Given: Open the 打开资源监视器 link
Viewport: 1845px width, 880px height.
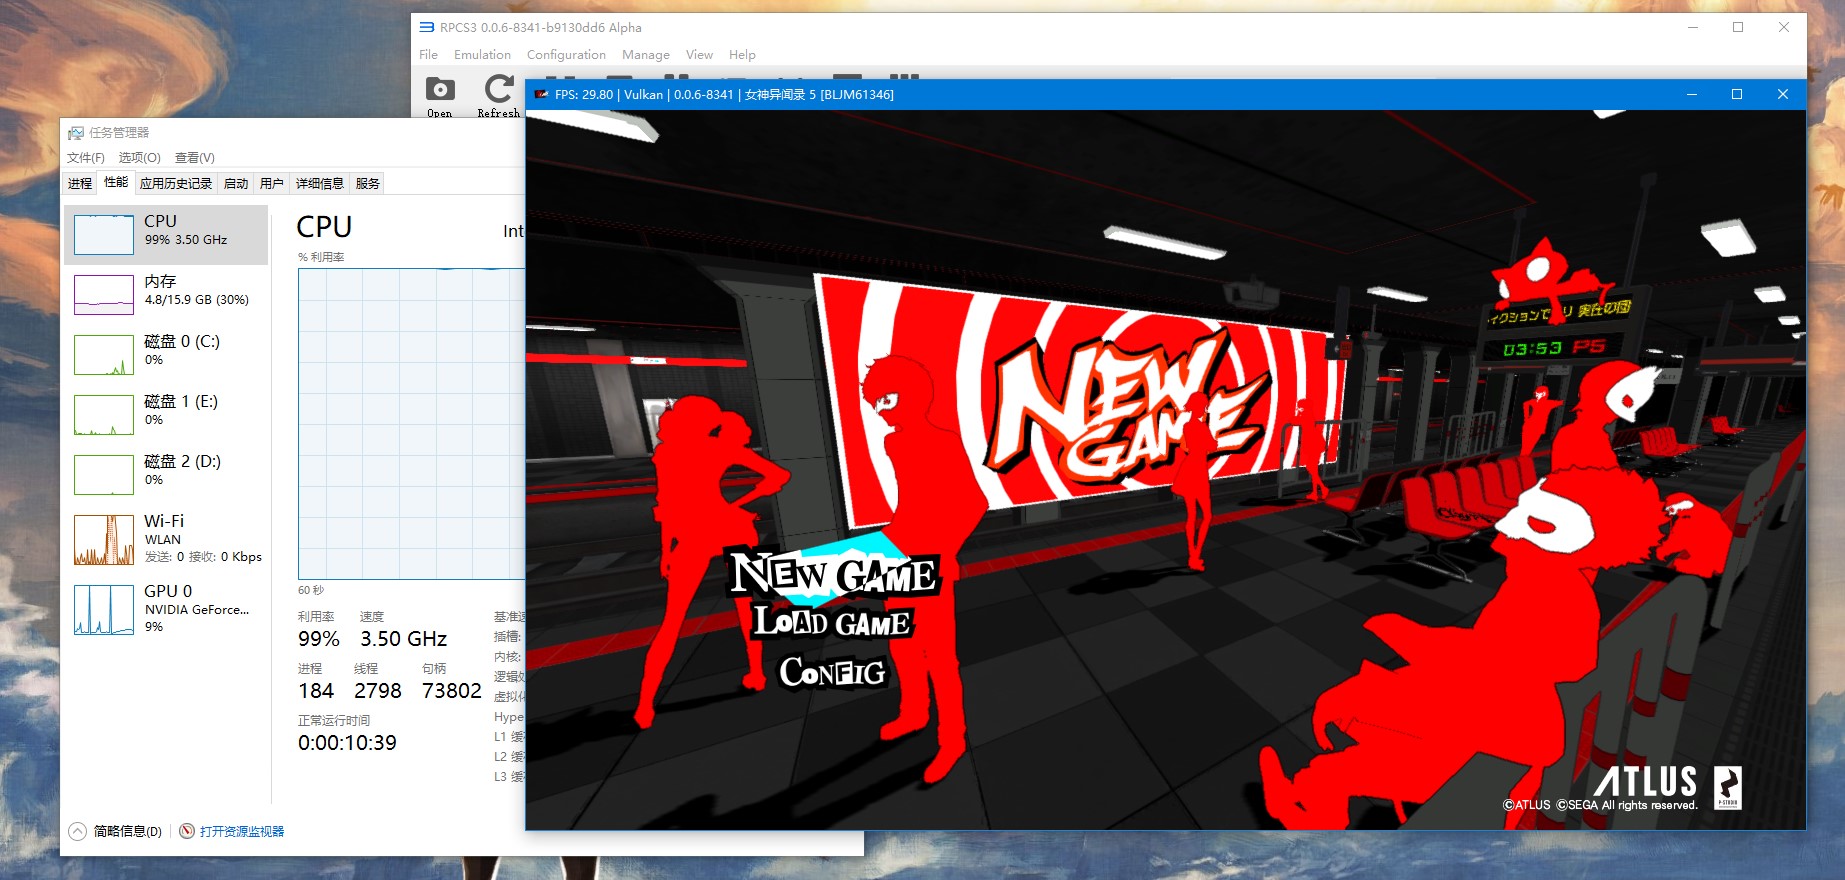Looking at the screenshot, I should 232,831.
